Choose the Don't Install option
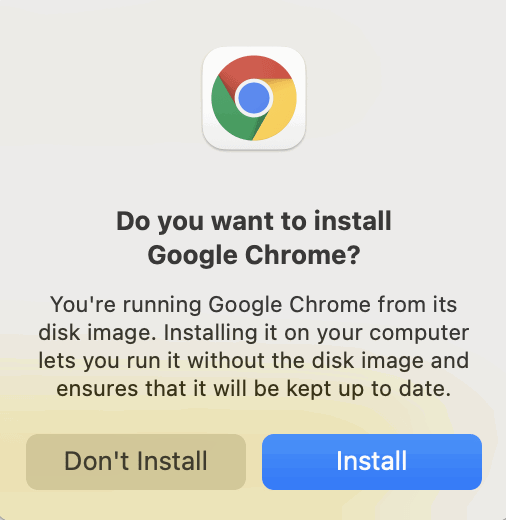Viewport: 506px width, 520px height. pos(136,462)
